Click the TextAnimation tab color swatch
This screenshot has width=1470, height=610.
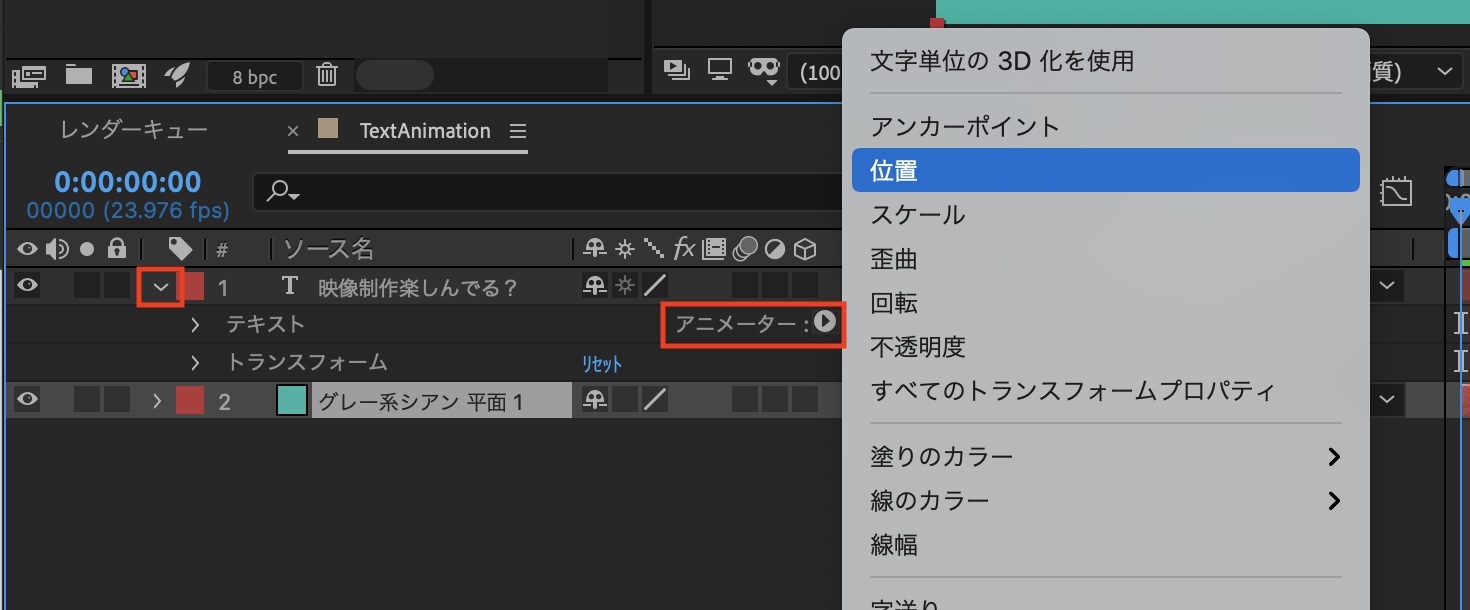pyautogui.click(x=328, y=129)
